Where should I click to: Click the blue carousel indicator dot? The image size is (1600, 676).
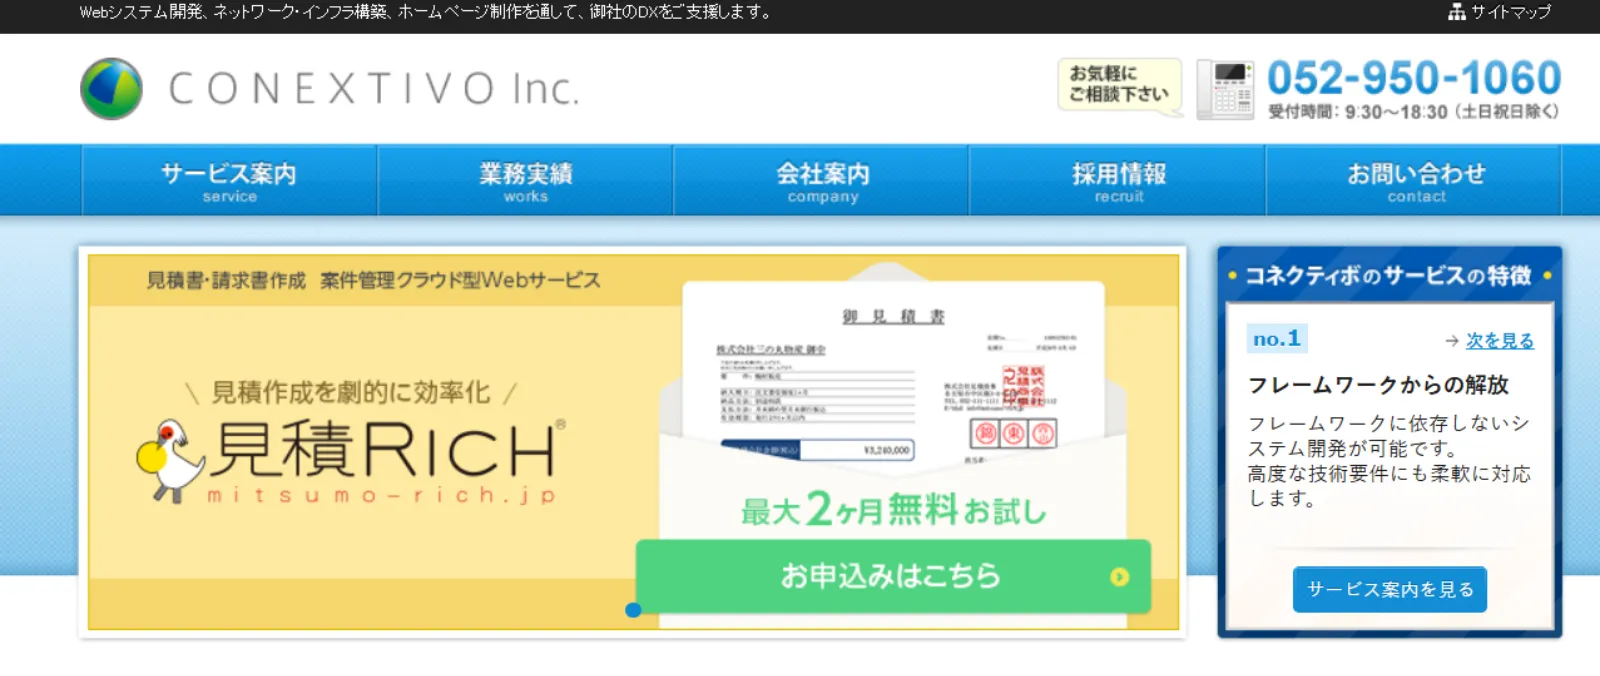tap(633, 610)
